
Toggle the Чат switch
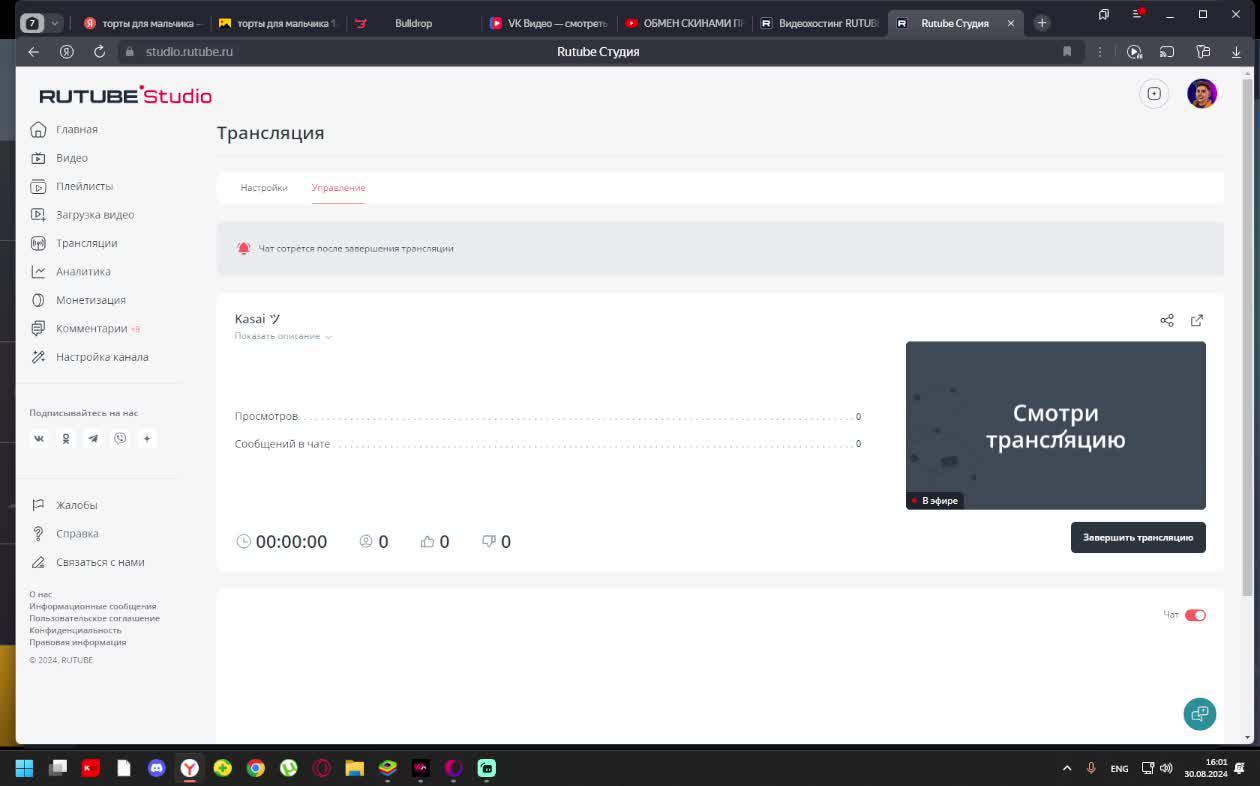(x=1195, y=615)
